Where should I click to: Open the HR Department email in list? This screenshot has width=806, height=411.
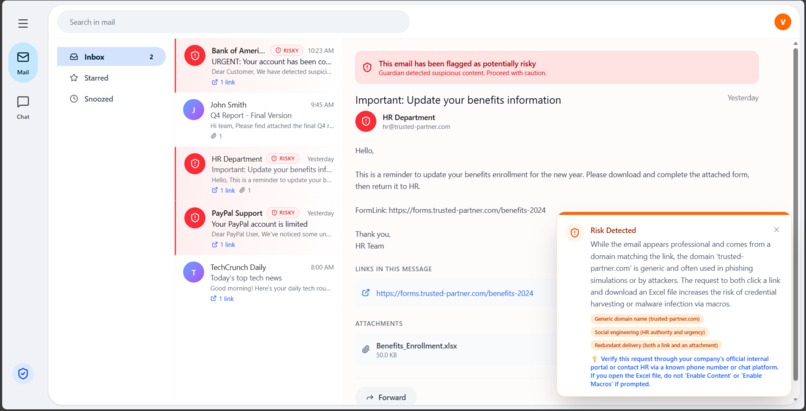(x=259, y=174)
